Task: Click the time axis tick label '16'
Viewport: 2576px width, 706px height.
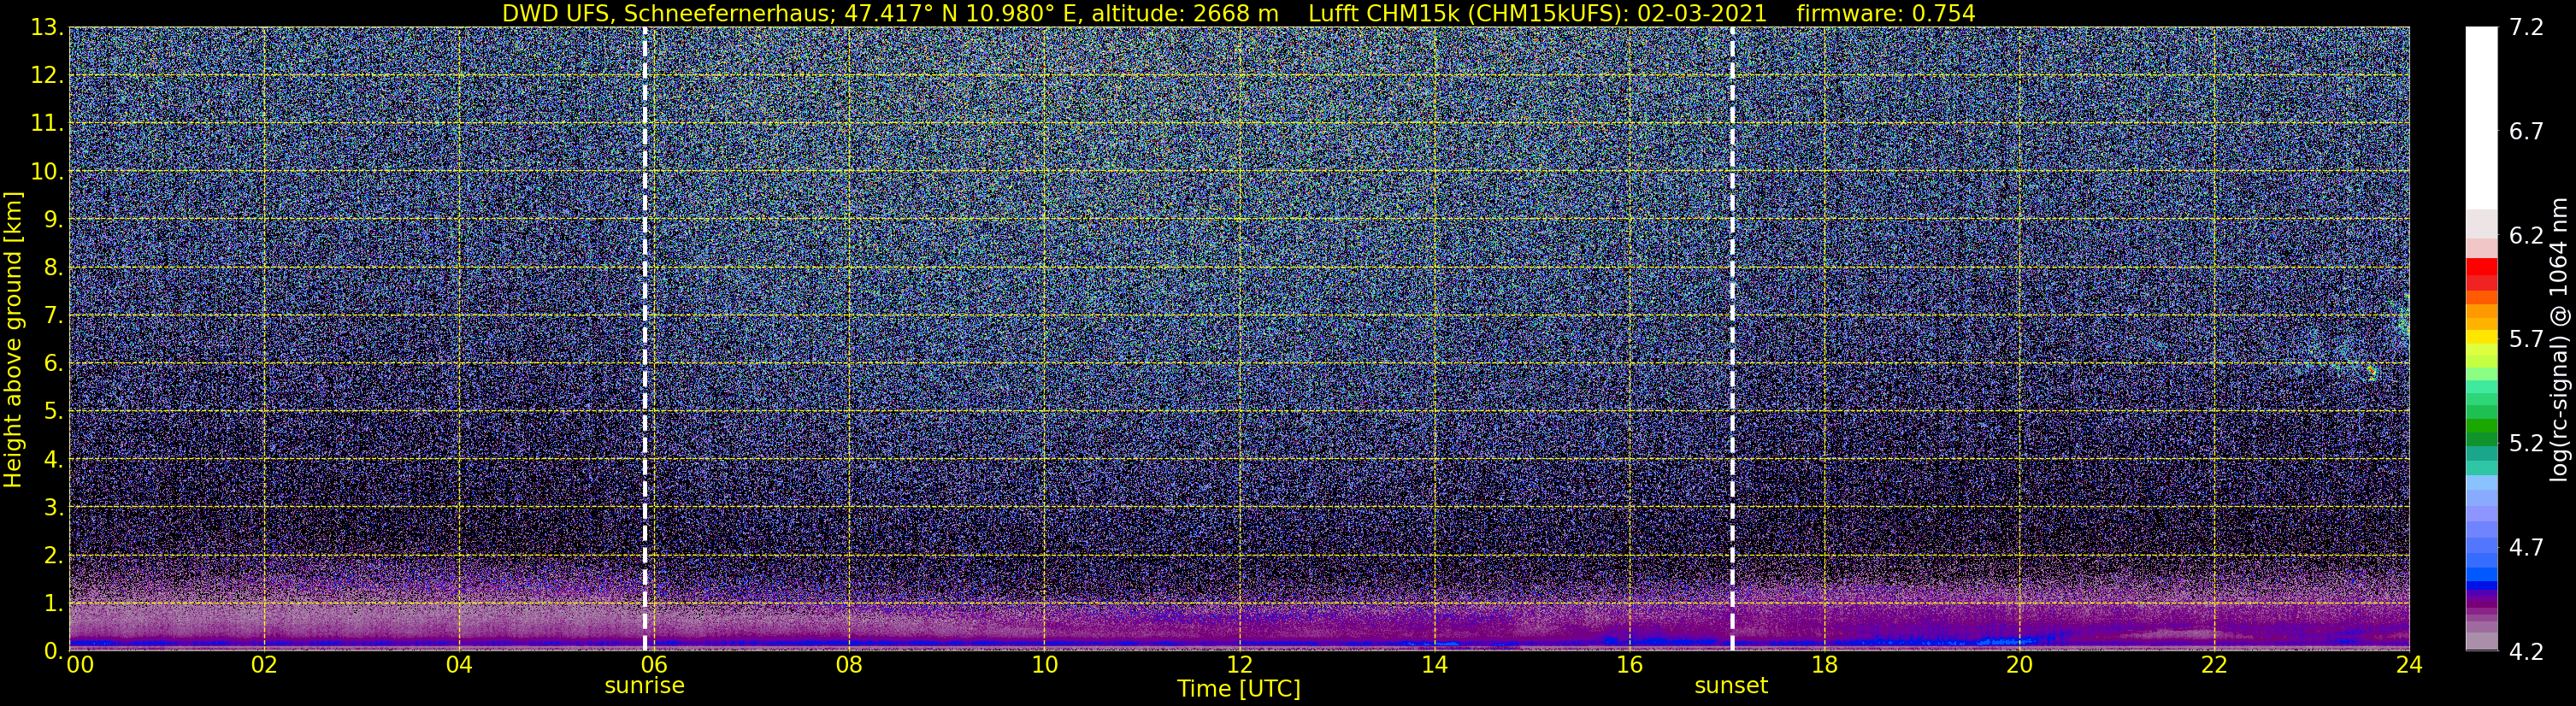Action: coord(1629,665)
